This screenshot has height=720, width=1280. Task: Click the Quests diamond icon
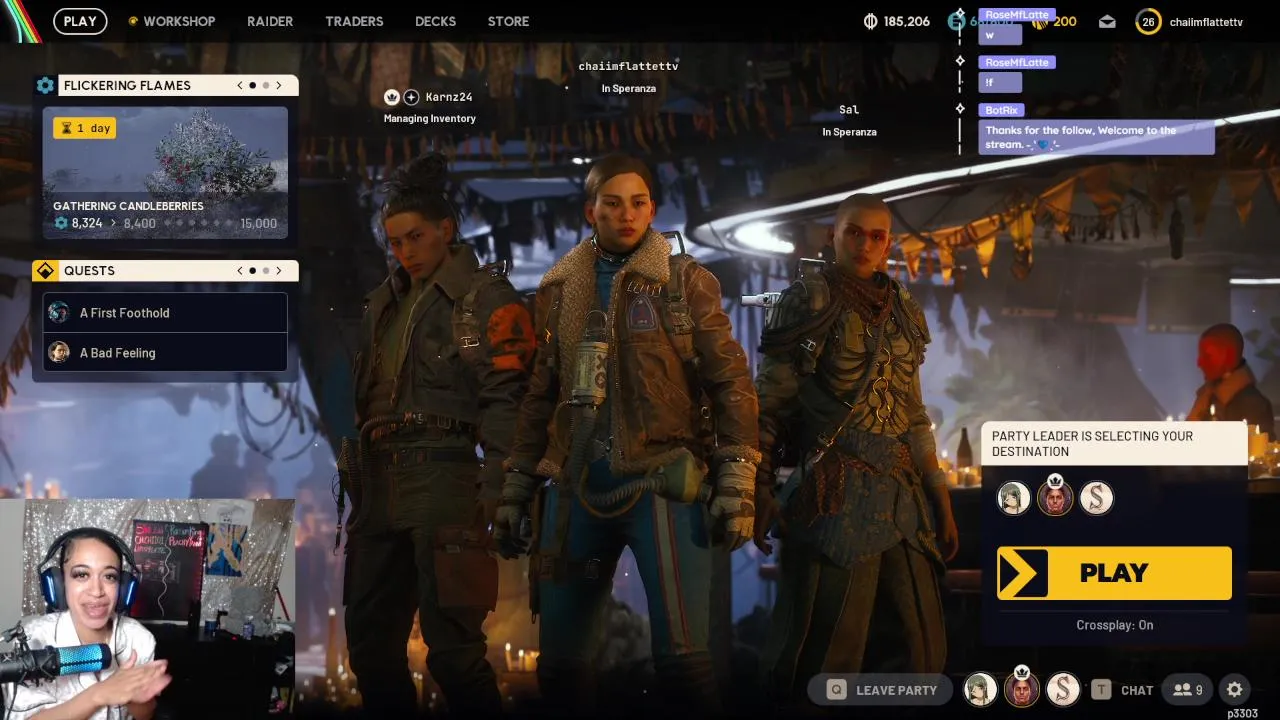pos(45,271)
